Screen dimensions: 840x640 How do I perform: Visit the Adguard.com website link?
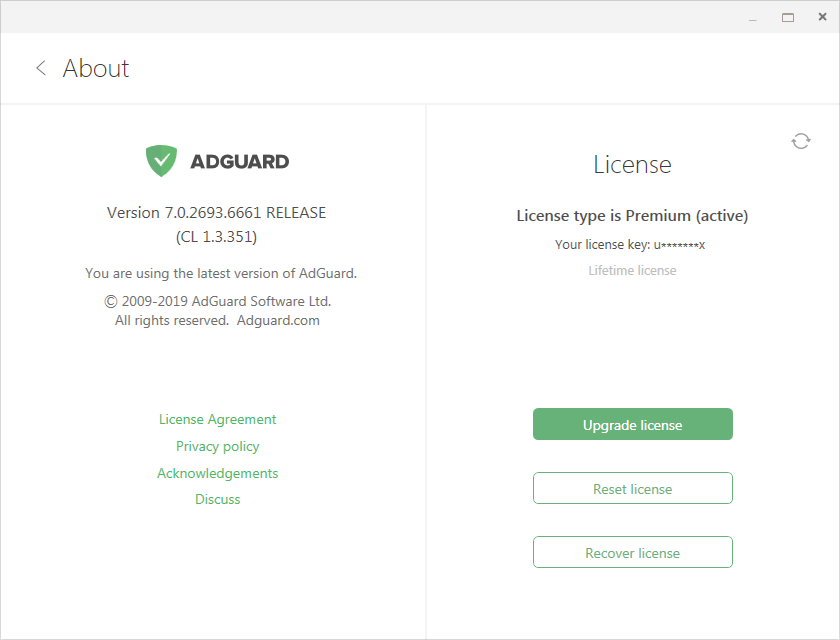[x=278, y=320]
